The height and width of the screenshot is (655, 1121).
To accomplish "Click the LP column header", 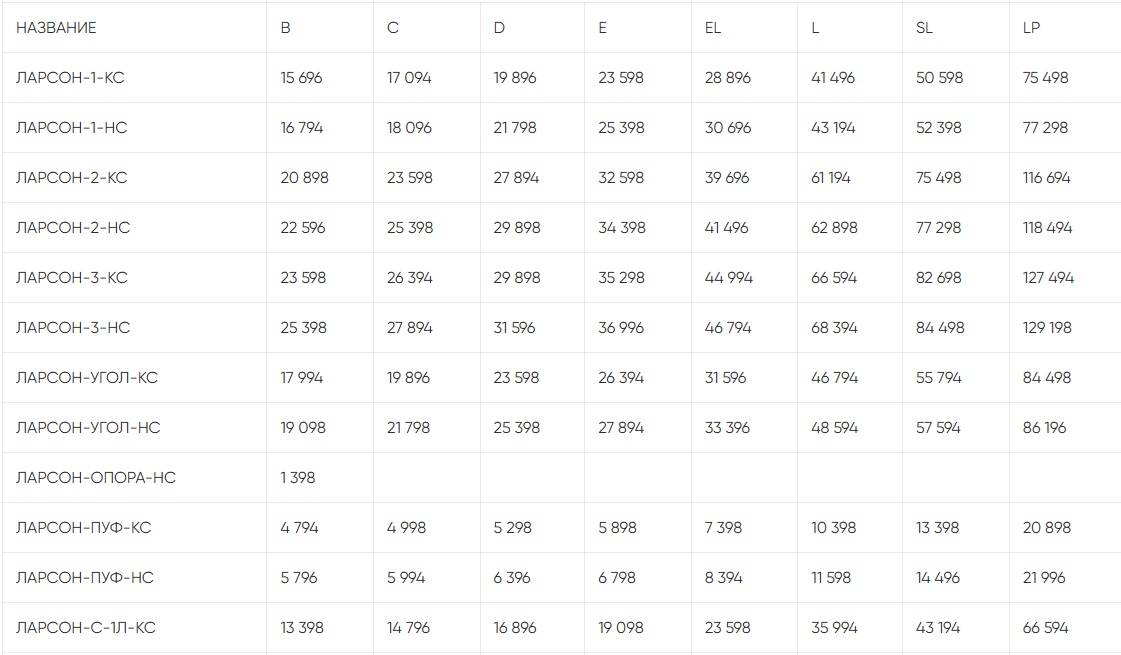I will click(x=1031, y=28).
